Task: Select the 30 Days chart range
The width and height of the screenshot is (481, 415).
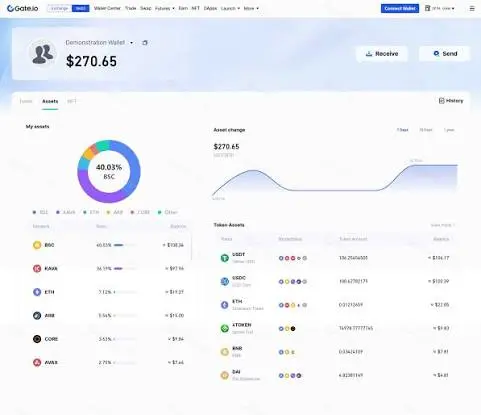Action: [426, 130]
